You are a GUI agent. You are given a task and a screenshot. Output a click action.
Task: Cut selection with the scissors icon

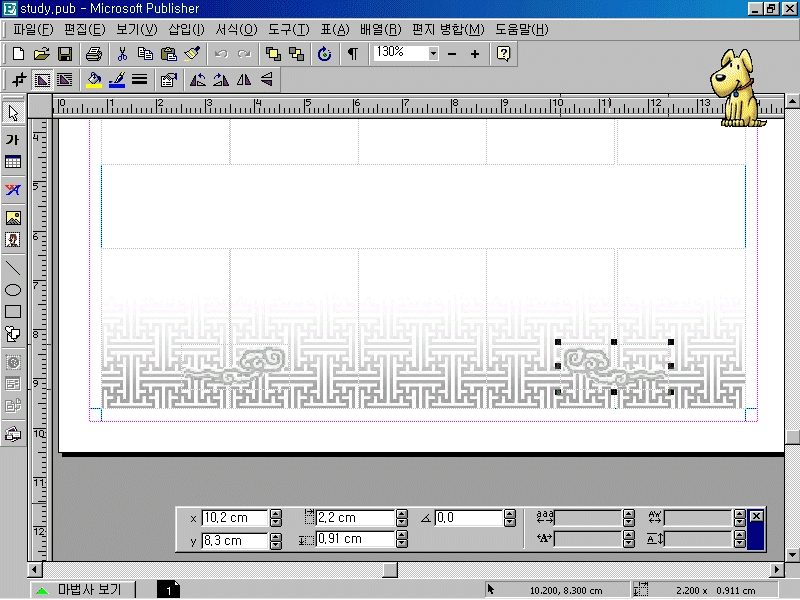coord(122,54)
